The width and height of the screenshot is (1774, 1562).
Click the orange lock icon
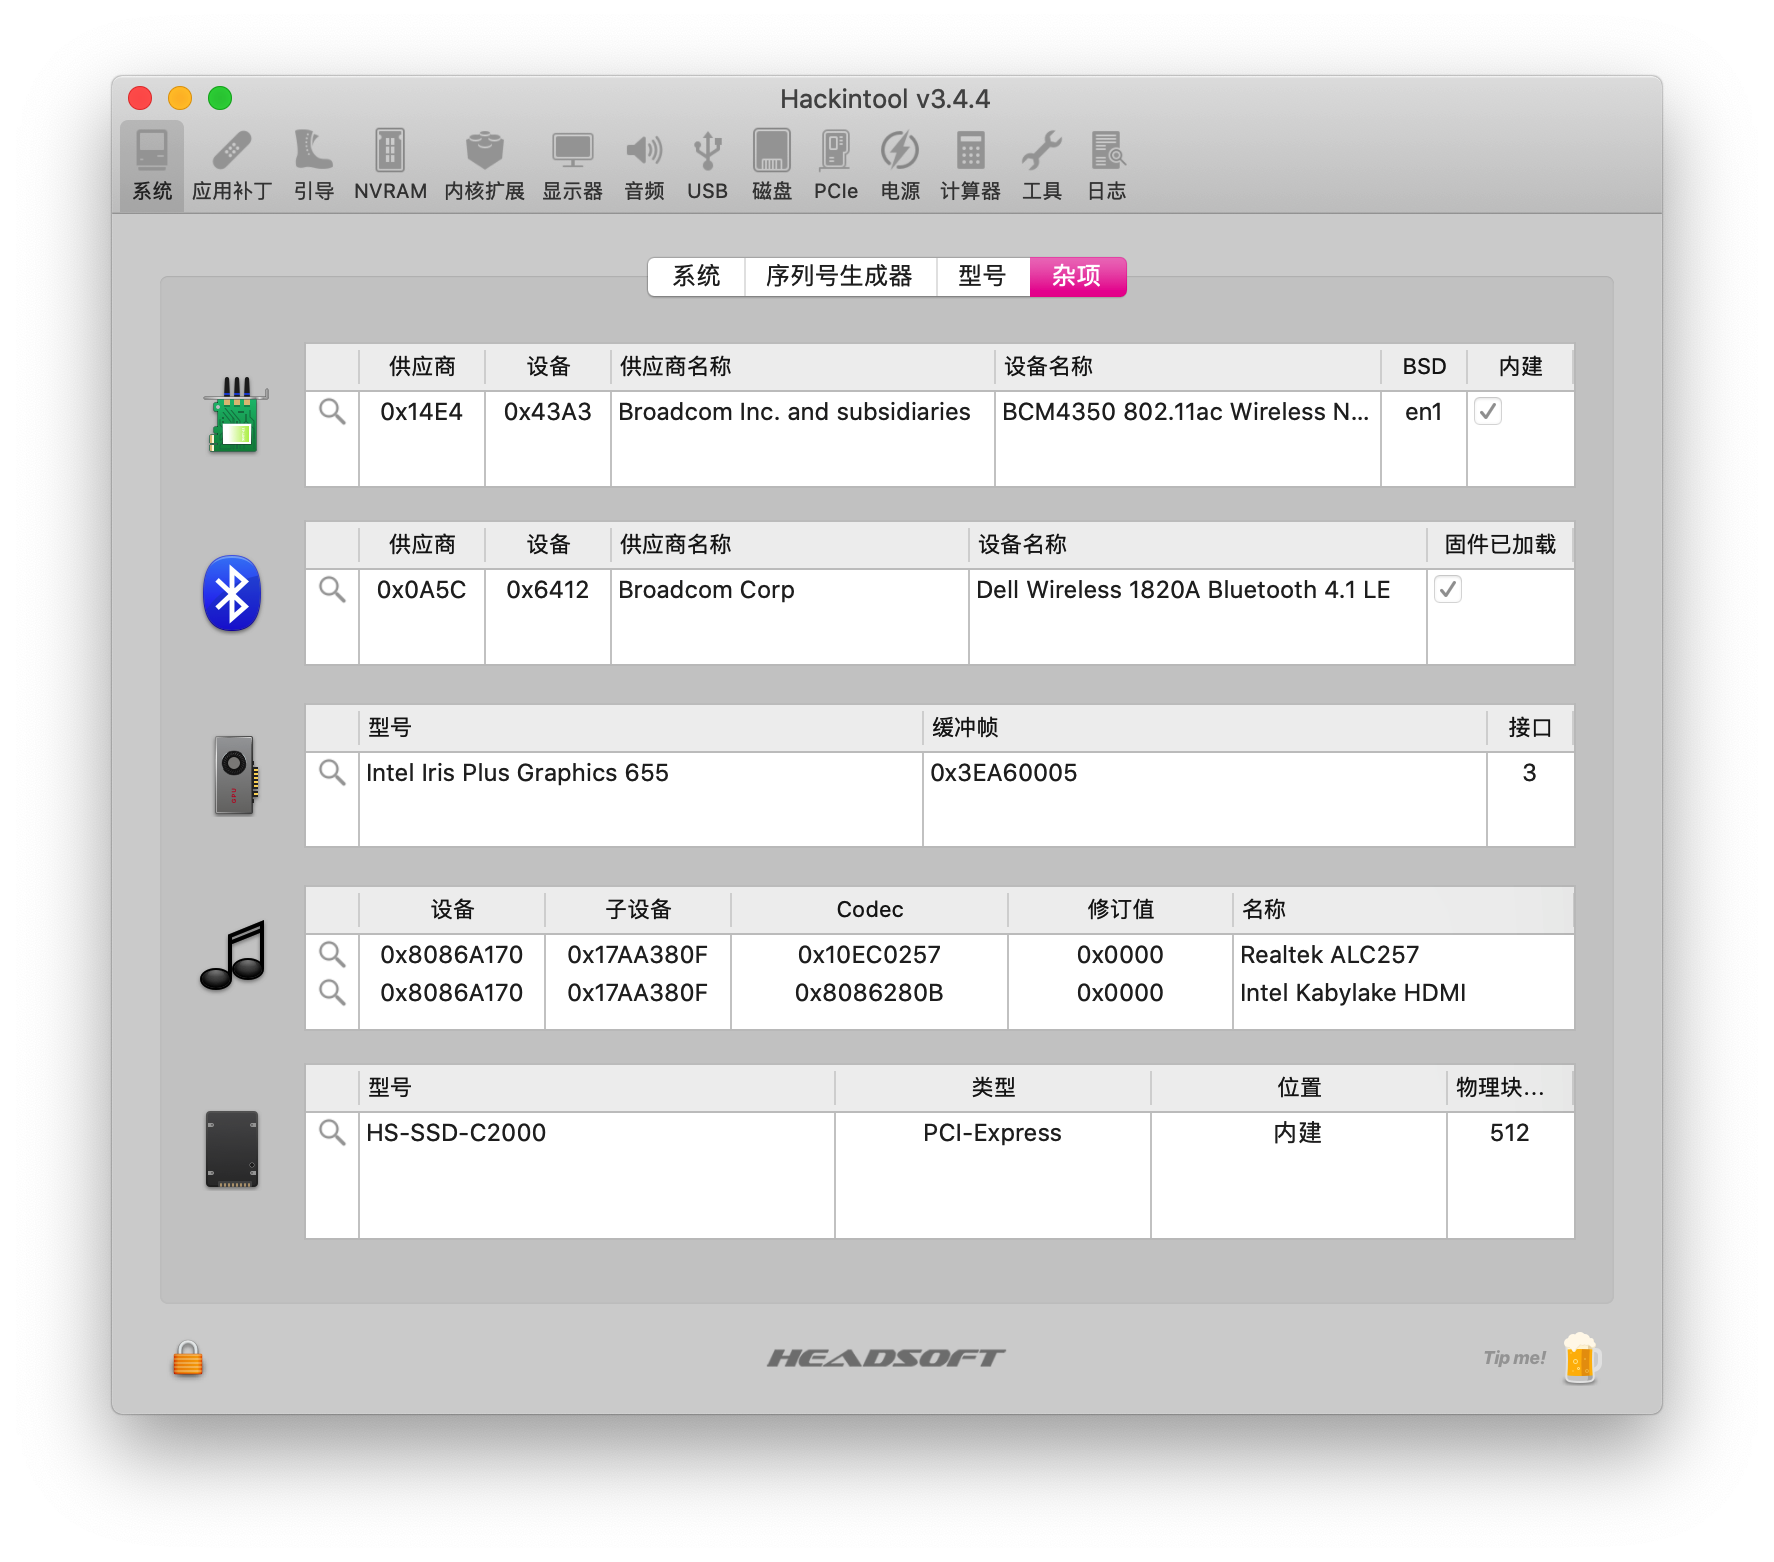(x=187, y=1358)
